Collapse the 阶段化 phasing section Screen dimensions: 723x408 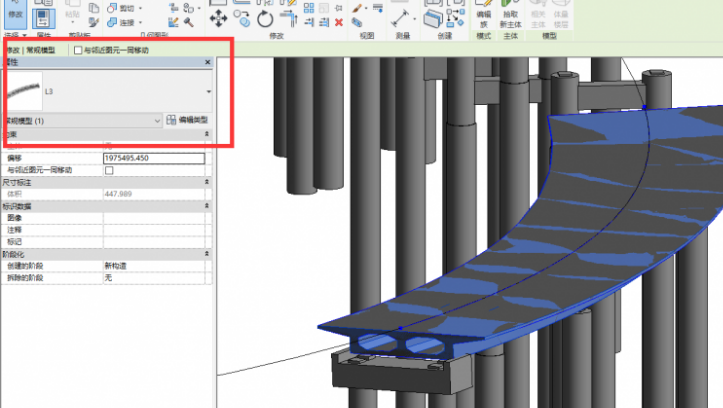(x=207, y=254)
